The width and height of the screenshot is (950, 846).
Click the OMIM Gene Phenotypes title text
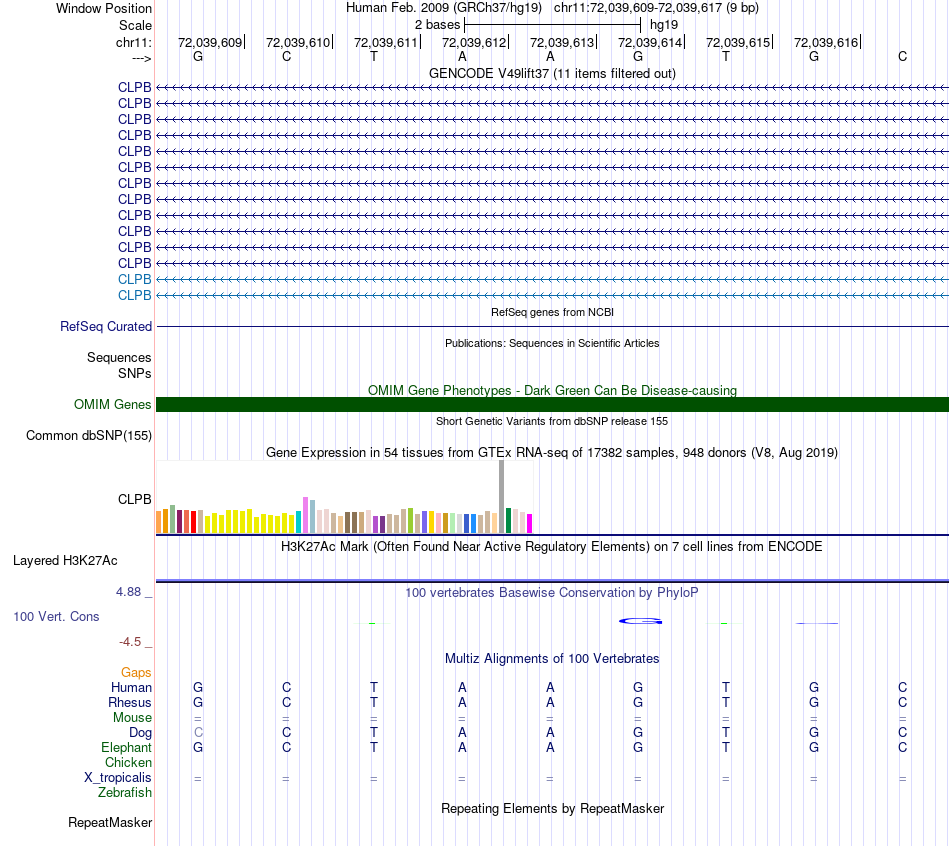point(552,390)
